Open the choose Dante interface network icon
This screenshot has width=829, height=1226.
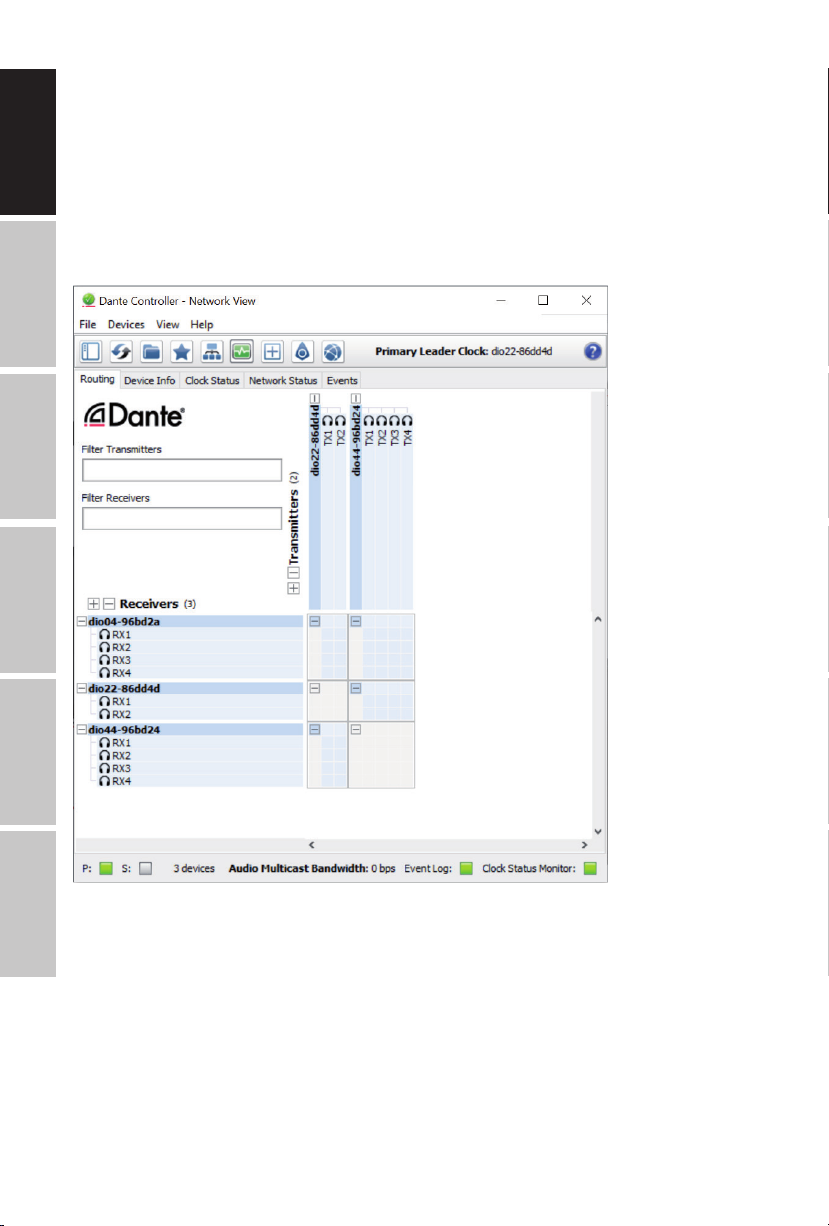[x=212, y=351]
